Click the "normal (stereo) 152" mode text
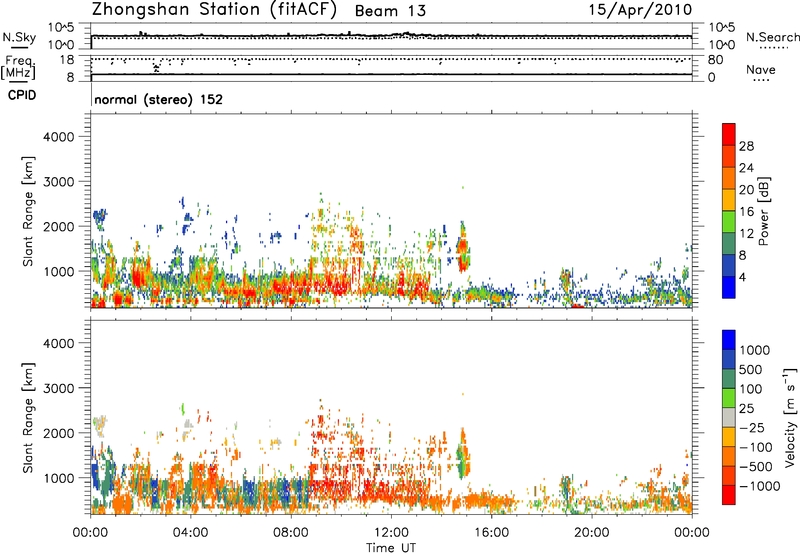Viewport: 800px width, 554px height. coord(158,100)
